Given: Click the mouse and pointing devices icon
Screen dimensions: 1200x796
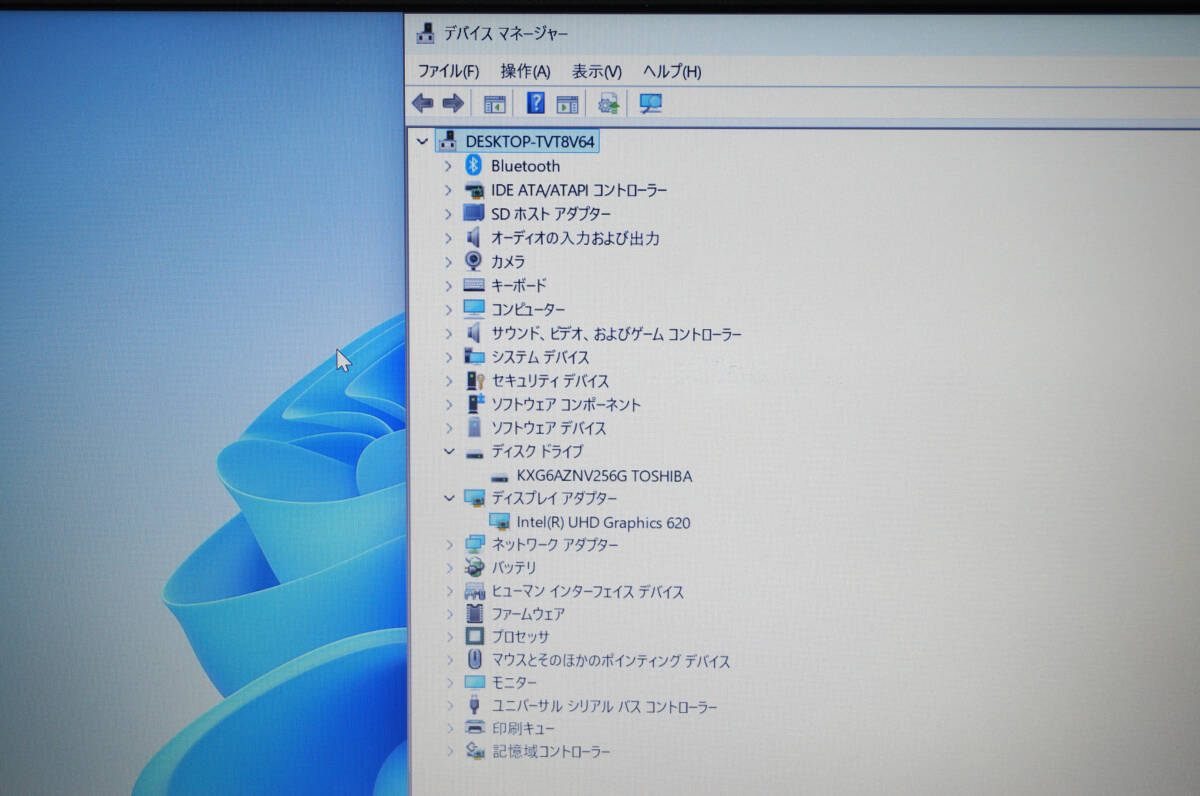Looking at the screenshot, I should pos(475,660).
